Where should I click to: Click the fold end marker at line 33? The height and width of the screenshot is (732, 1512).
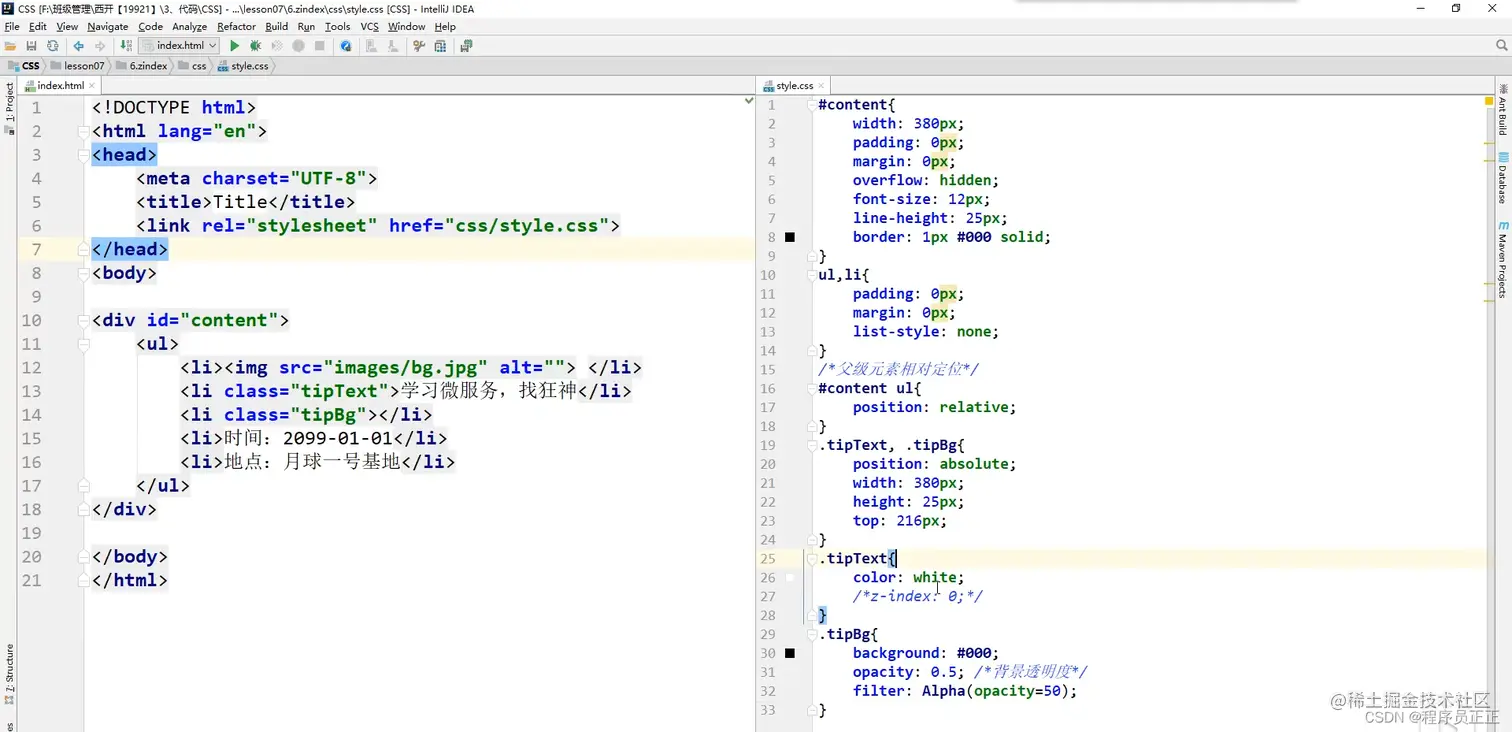(x=811, y=710)
